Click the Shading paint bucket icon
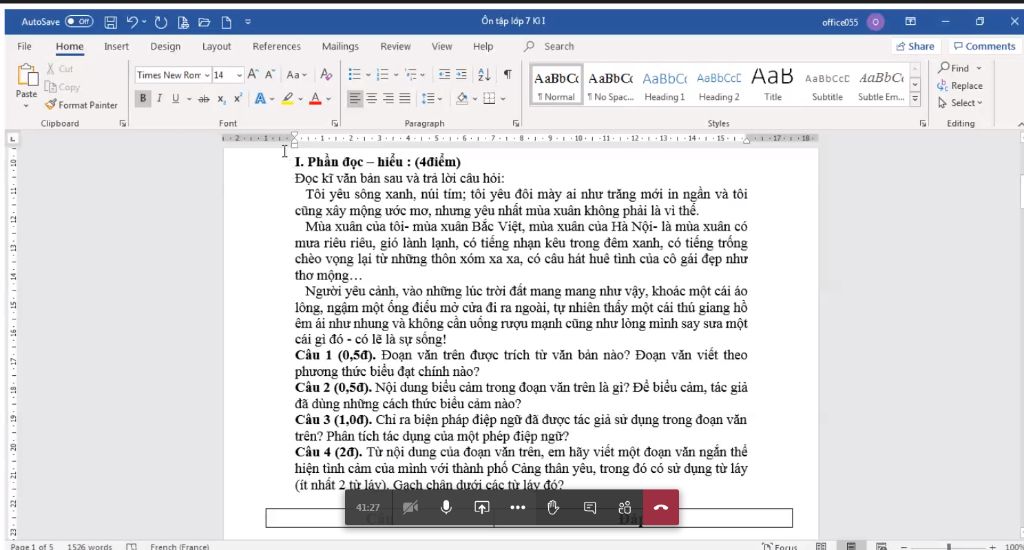Image resolution: width=1024 pixels, height=550 pixels. point(462,99)
